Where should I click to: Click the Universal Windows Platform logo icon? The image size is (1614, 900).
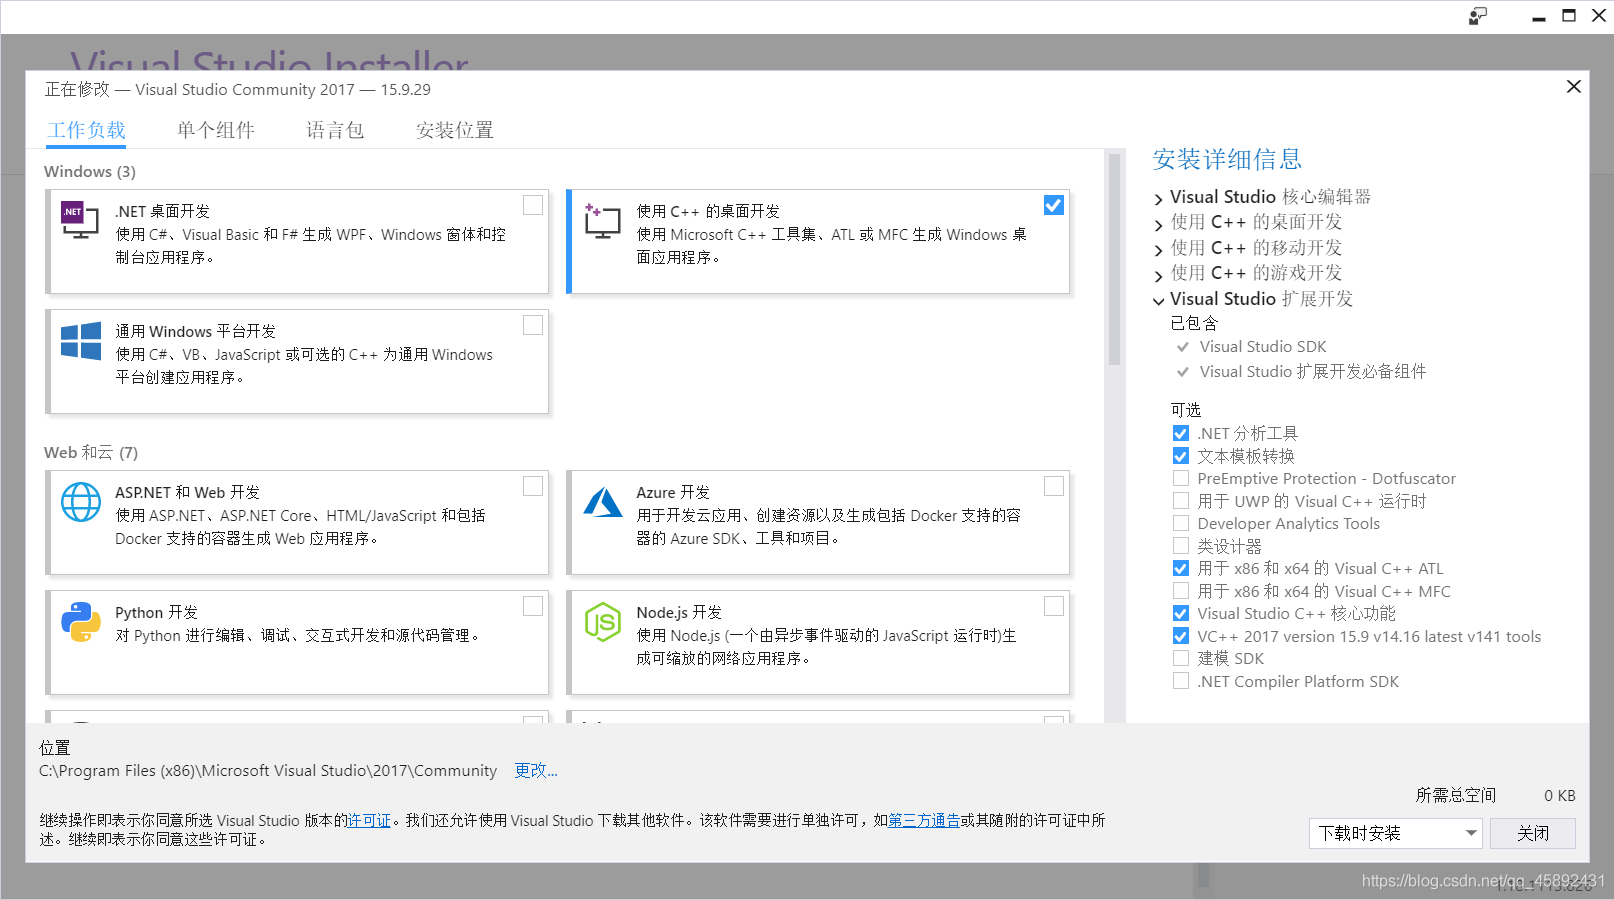(x=80, y=341)
